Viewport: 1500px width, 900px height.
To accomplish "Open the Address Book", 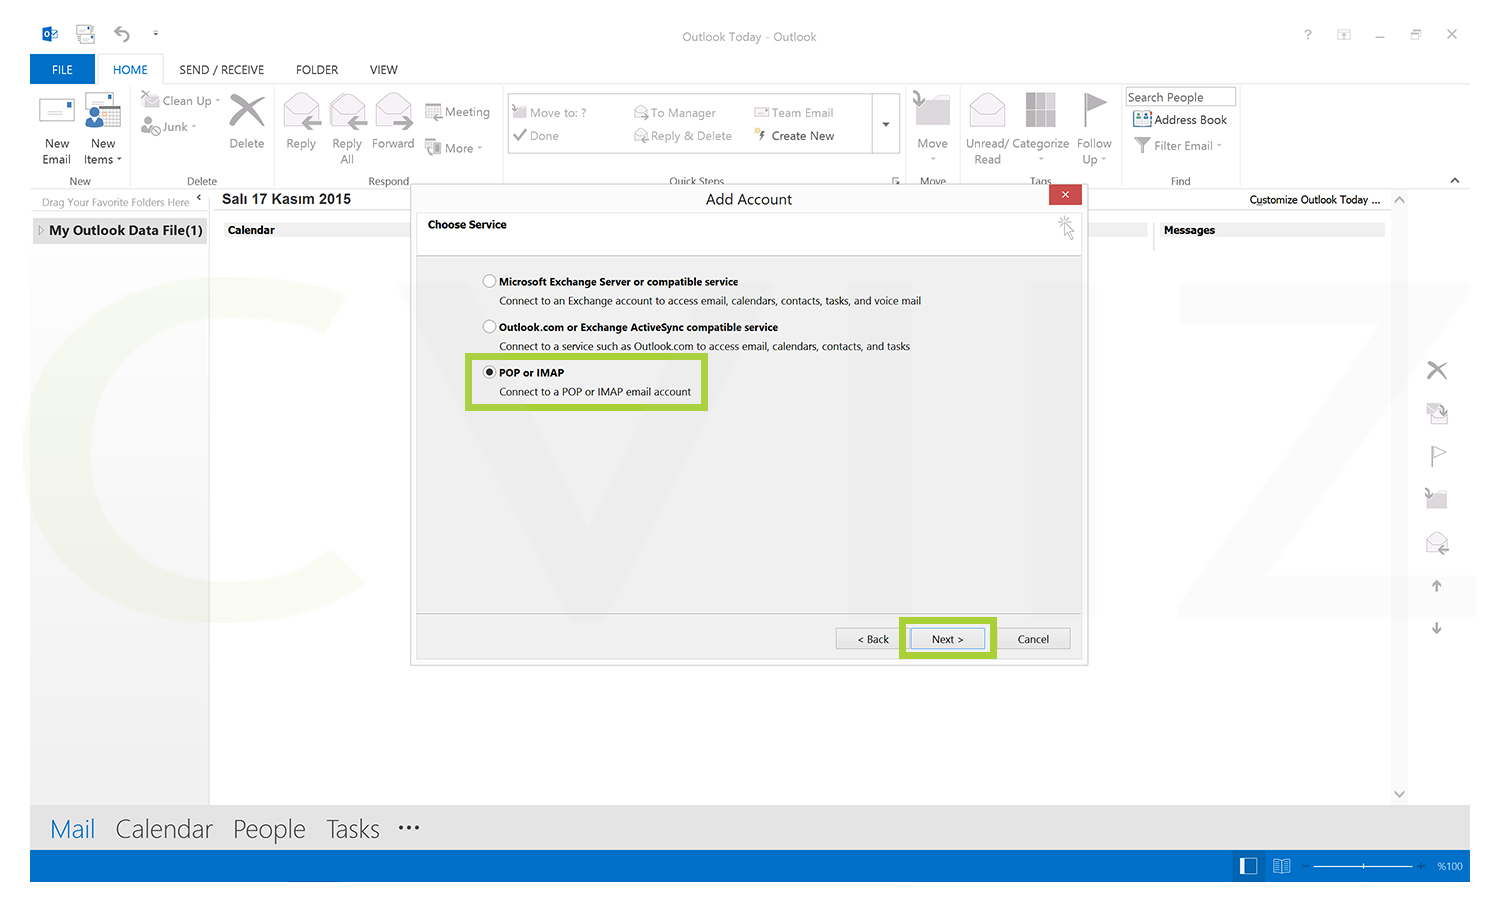I will click(x=1180, y=120).
